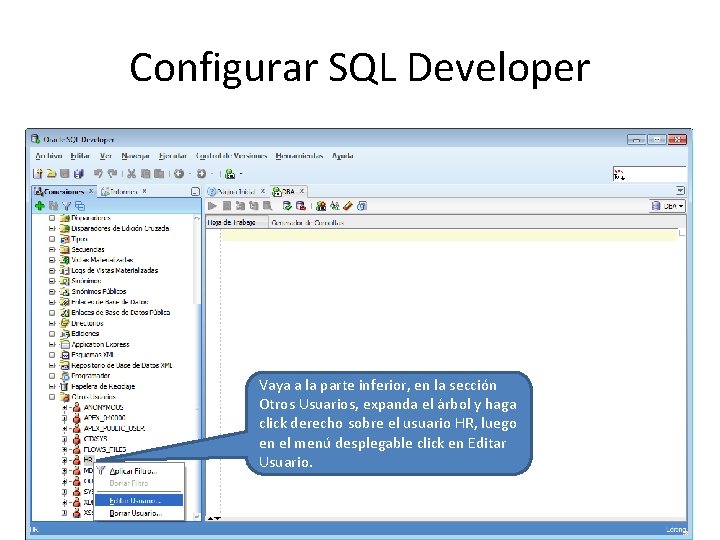720x540 pixels.
Task: Click the Undo toolbar icon
Action: [98, 174]
